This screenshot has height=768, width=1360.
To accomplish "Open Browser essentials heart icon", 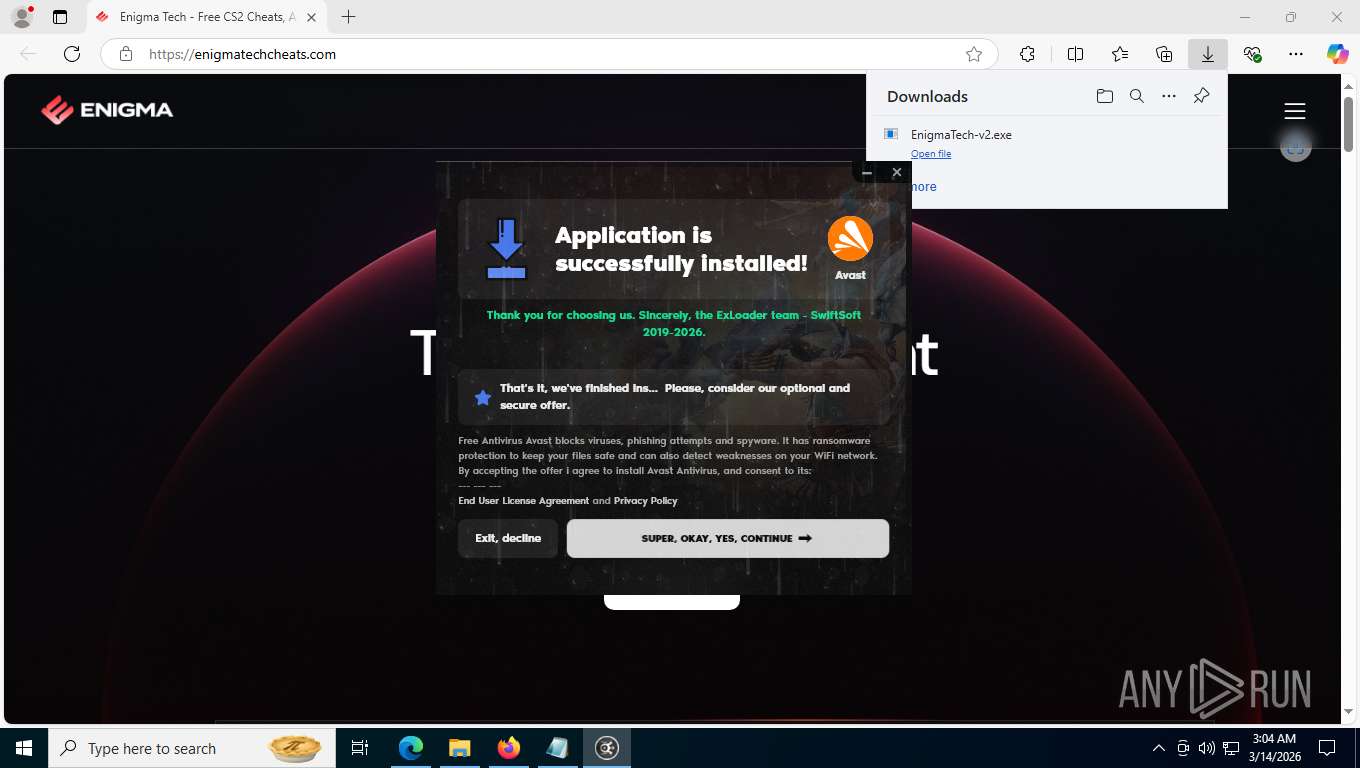I will [1252, 54].
